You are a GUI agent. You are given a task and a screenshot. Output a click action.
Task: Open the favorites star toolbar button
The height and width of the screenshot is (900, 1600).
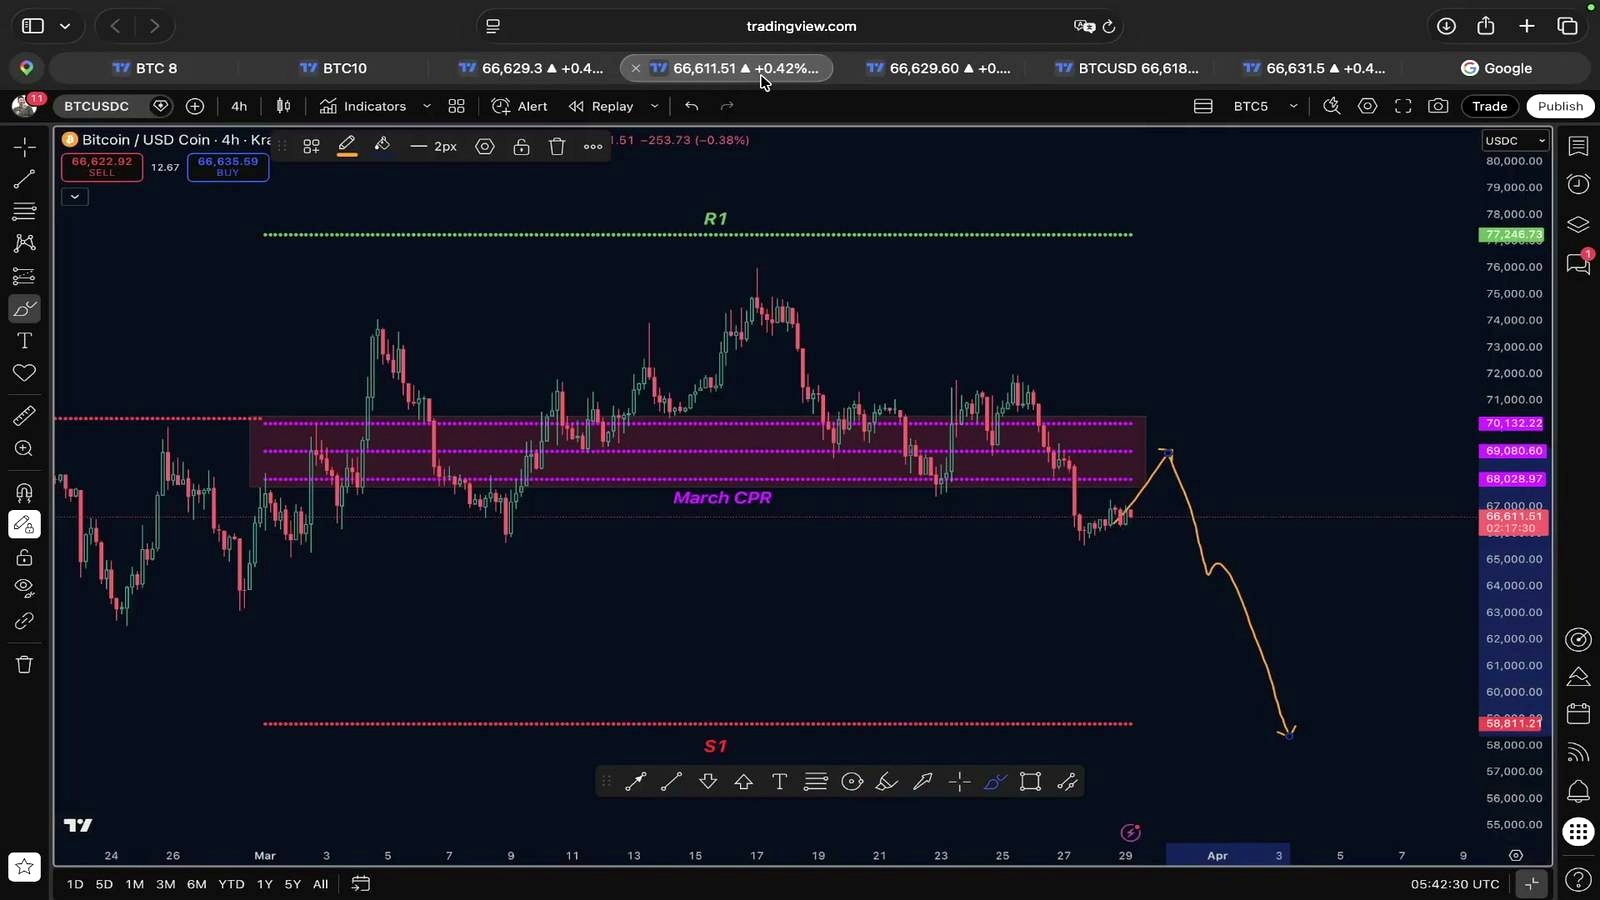[24, 867]
